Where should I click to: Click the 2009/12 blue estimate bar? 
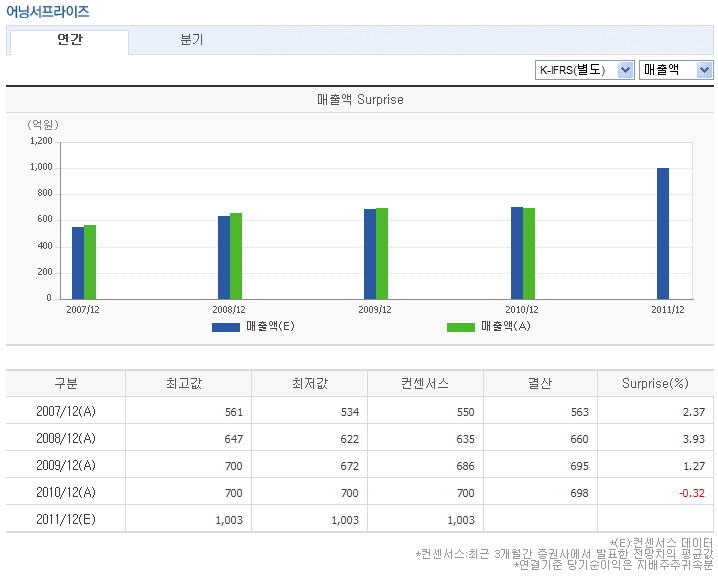click(x=369, y=254)
